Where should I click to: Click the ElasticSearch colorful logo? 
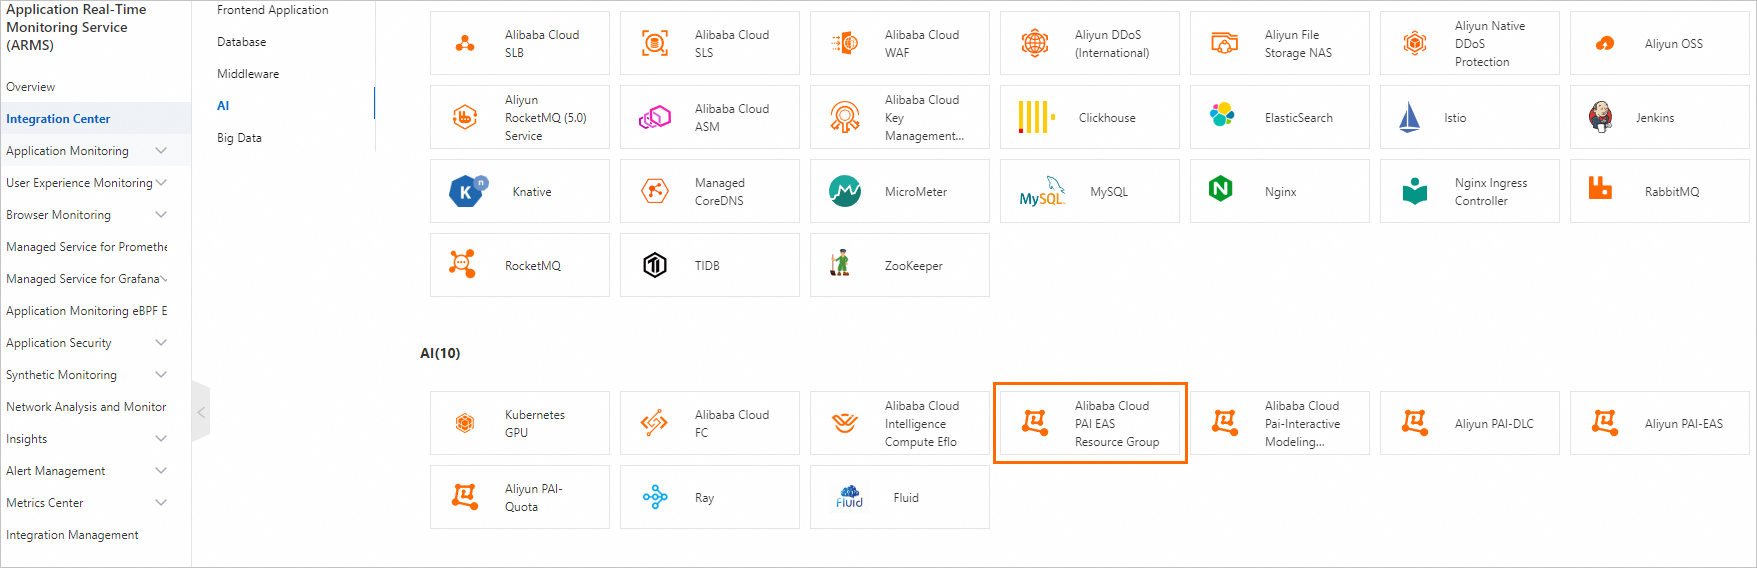click(x=1221, y=115)
